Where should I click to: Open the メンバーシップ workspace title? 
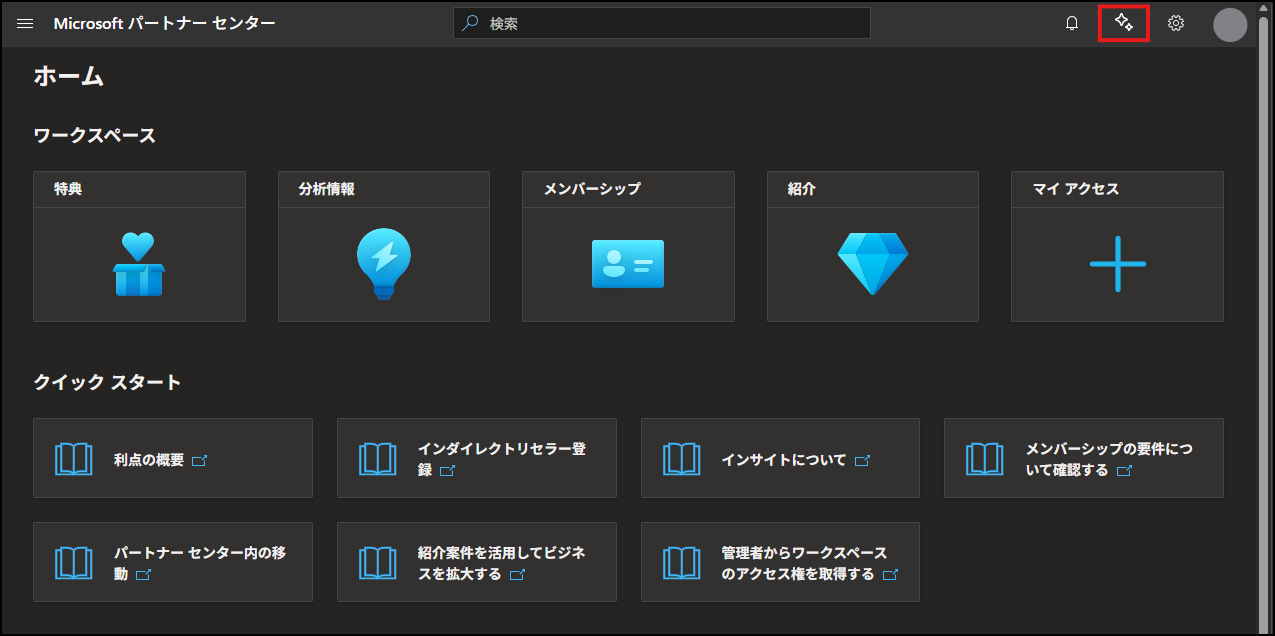[x=592, y=189]
